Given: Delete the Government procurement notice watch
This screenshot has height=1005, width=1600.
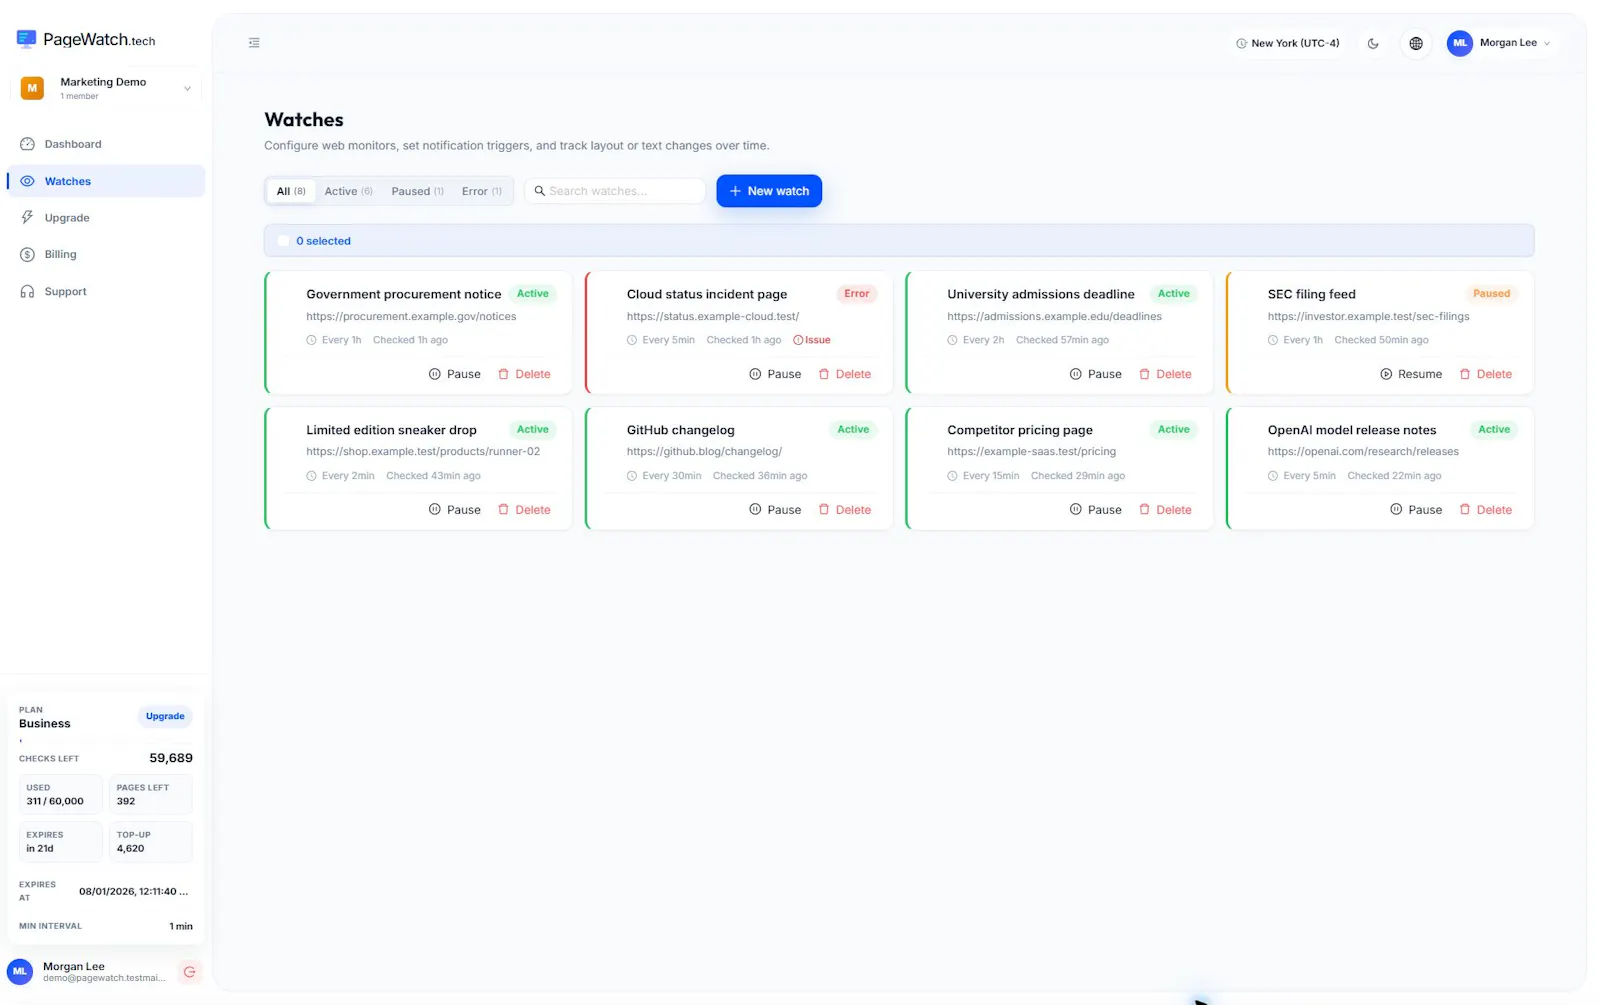Looking at the screenshot, I should tap(525, 374).
